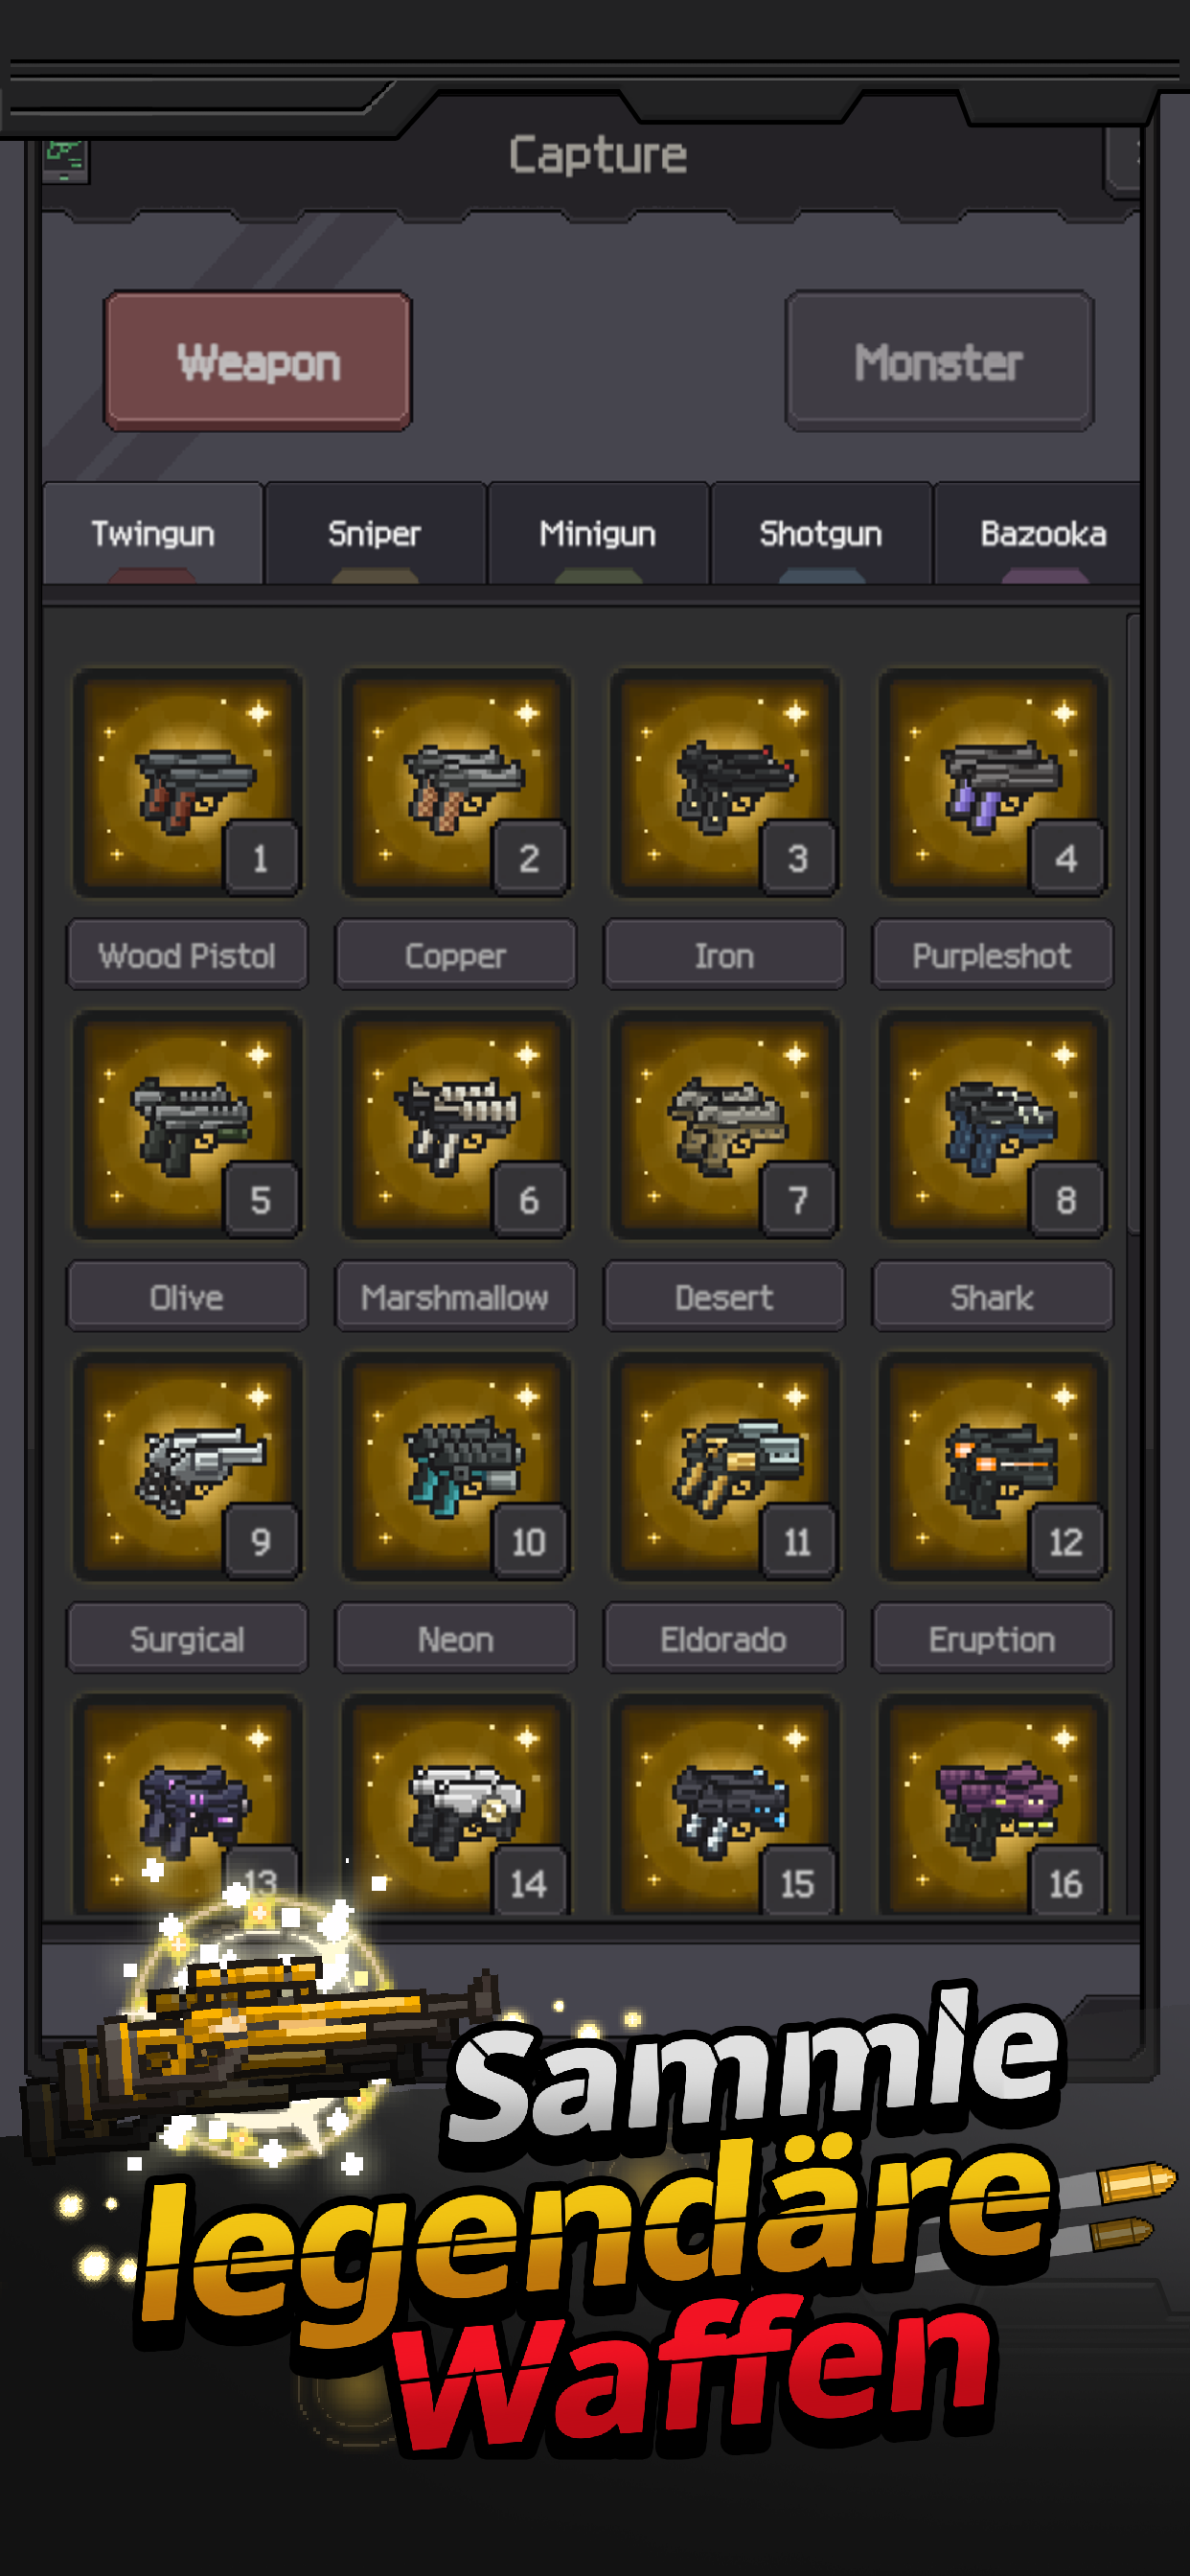Open the Twingun tab

tap(153, 533)
